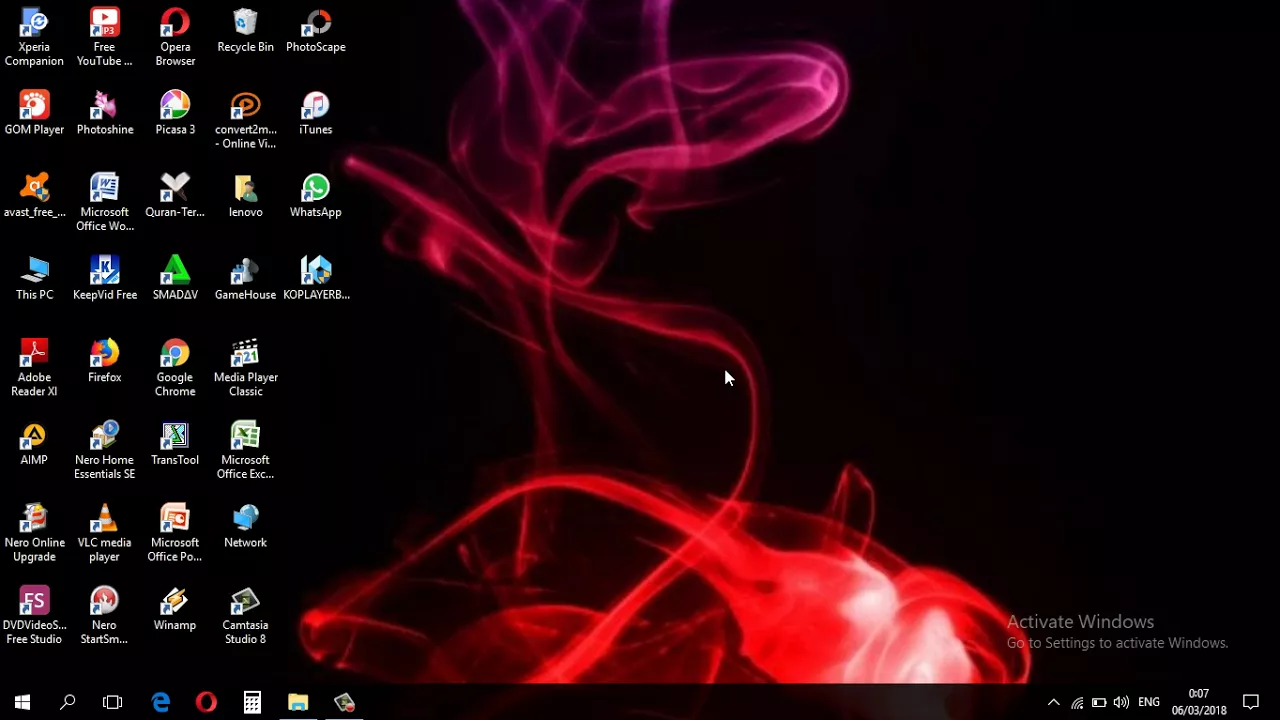Open Camtasia Studio 8 shortcut
This screenshot has height=720, width=1280.
coord(245,617)
